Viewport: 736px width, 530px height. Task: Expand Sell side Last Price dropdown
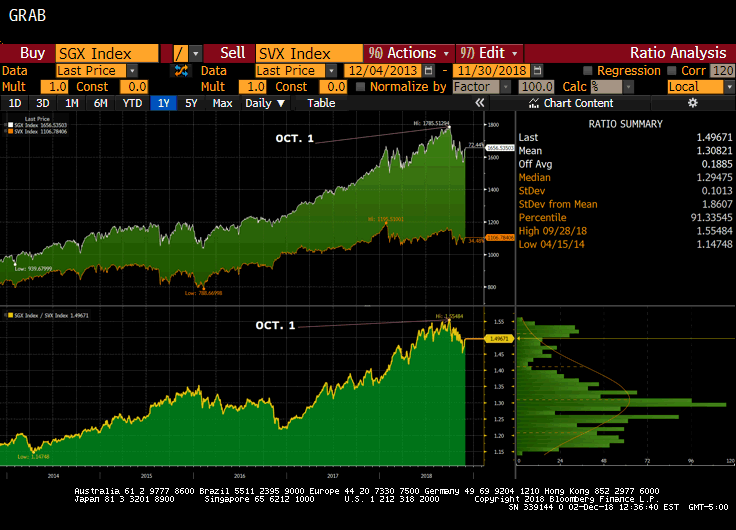pyautogui.click(x=331, y=71)
